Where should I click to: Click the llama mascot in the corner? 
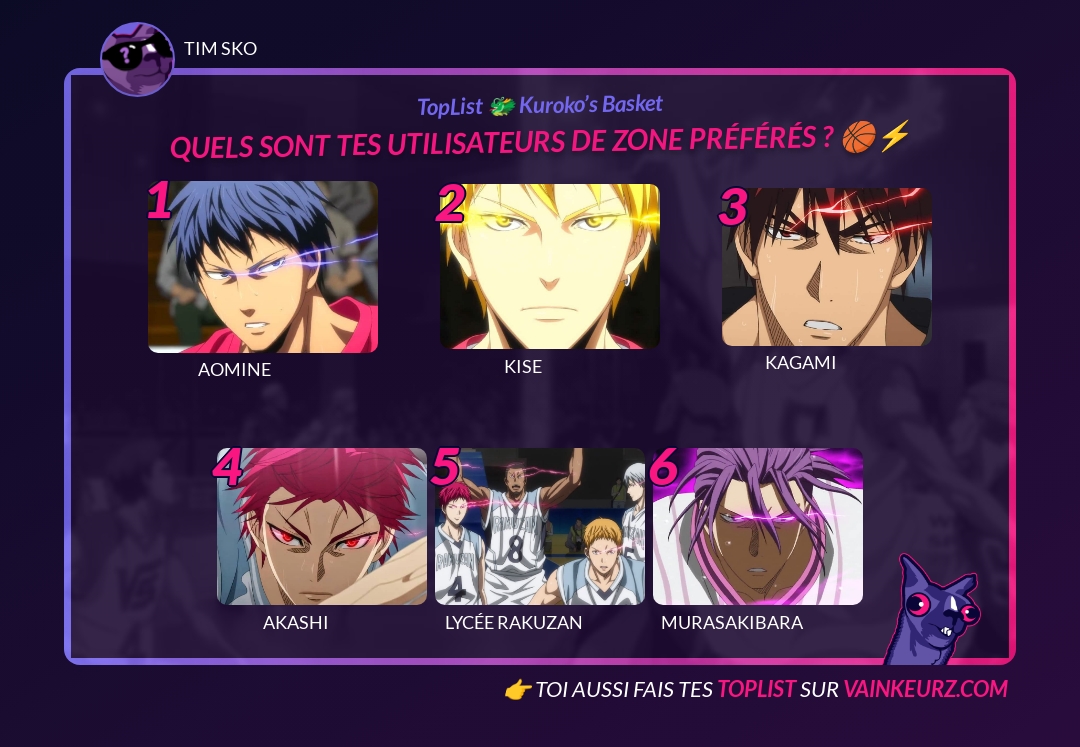pyautogui.click(x=933, y=611)
